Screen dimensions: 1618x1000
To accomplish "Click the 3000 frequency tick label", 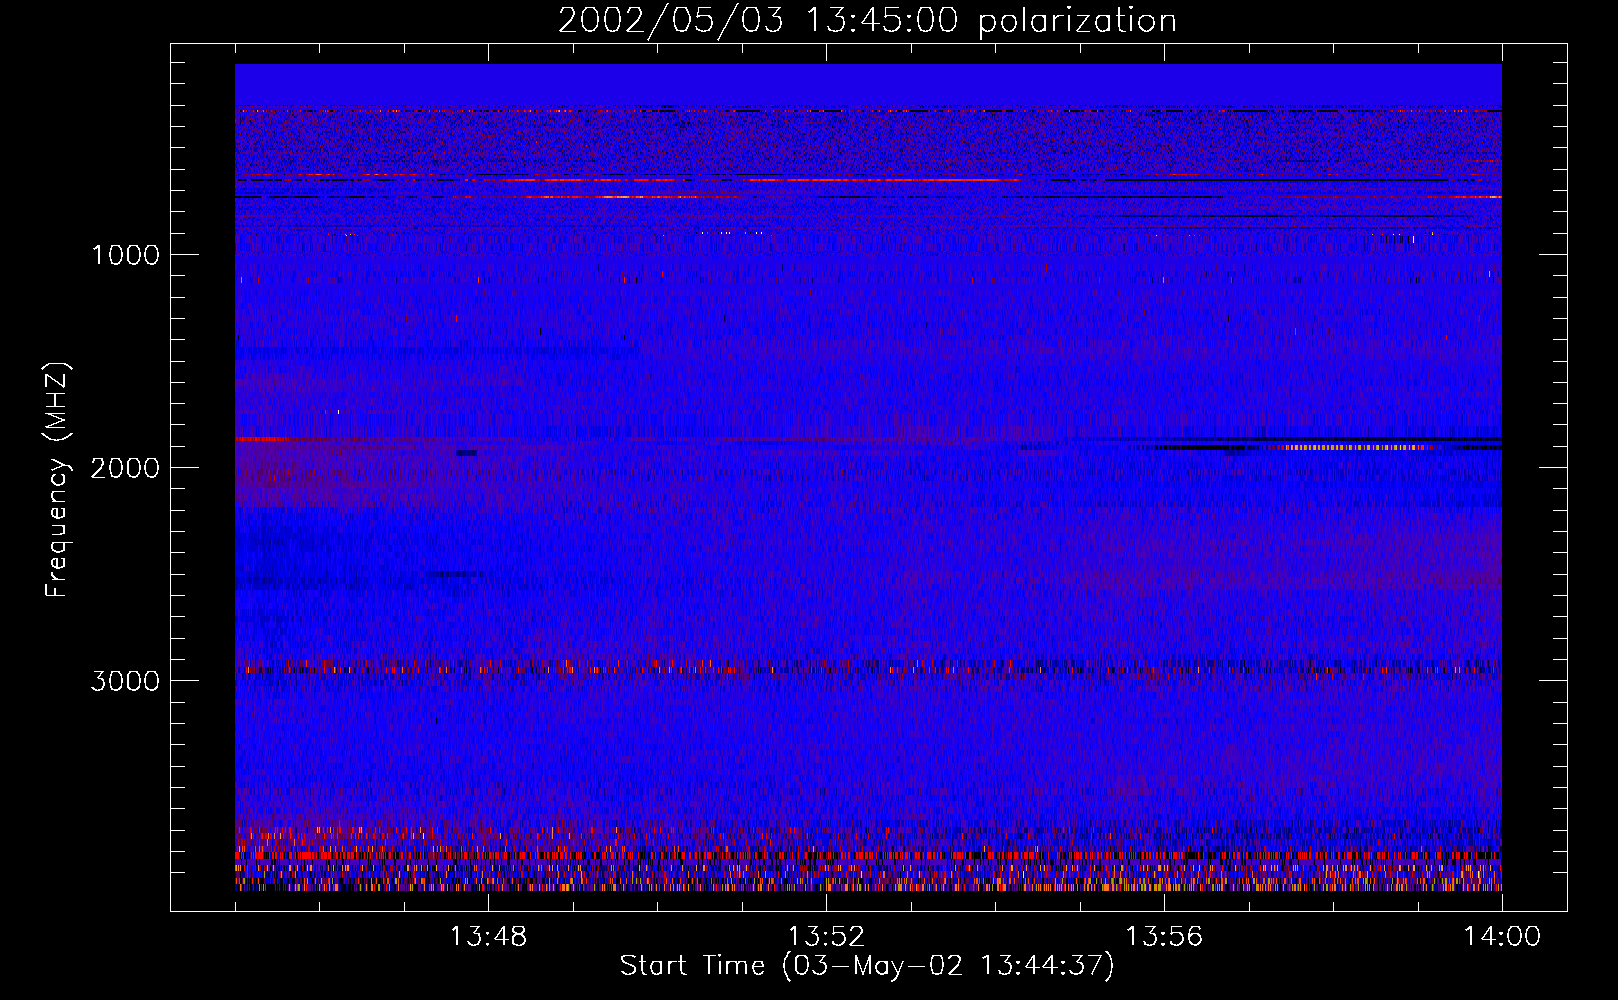I will pos(125,681).
